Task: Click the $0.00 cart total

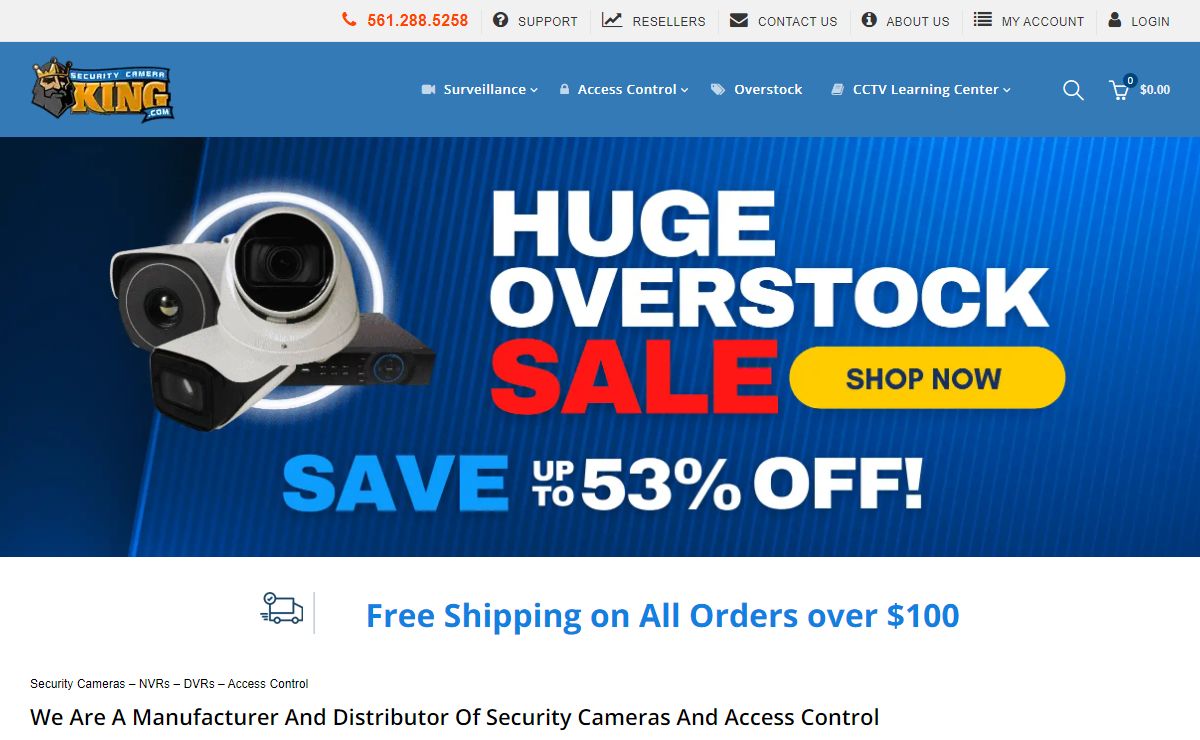Action: click(x=1155, y=90)
